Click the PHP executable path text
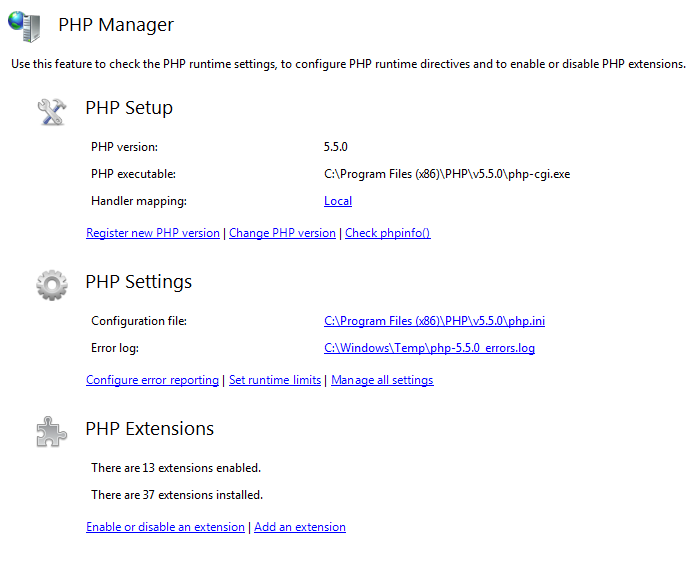 447,174
